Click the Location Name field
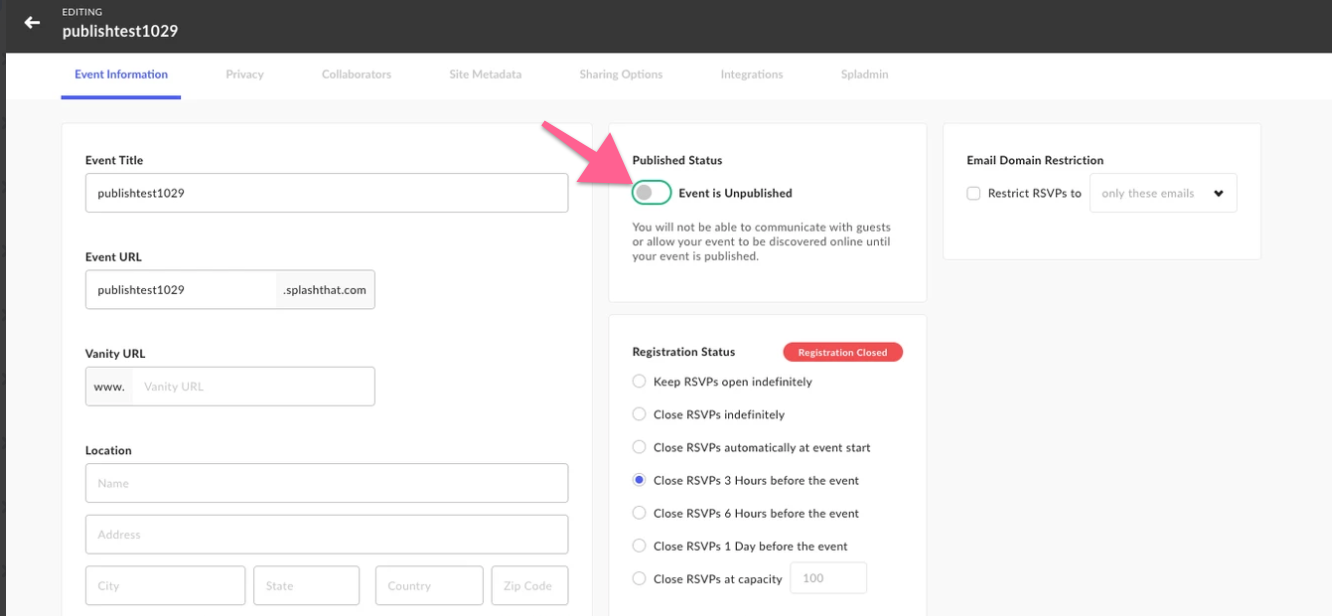 click(327, 483)
